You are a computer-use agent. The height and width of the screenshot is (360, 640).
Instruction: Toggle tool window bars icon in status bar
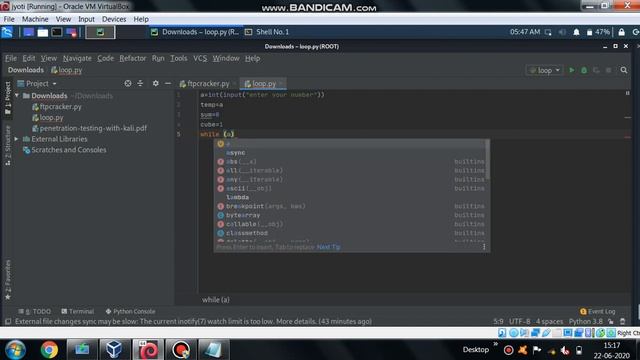coord(8,322)
